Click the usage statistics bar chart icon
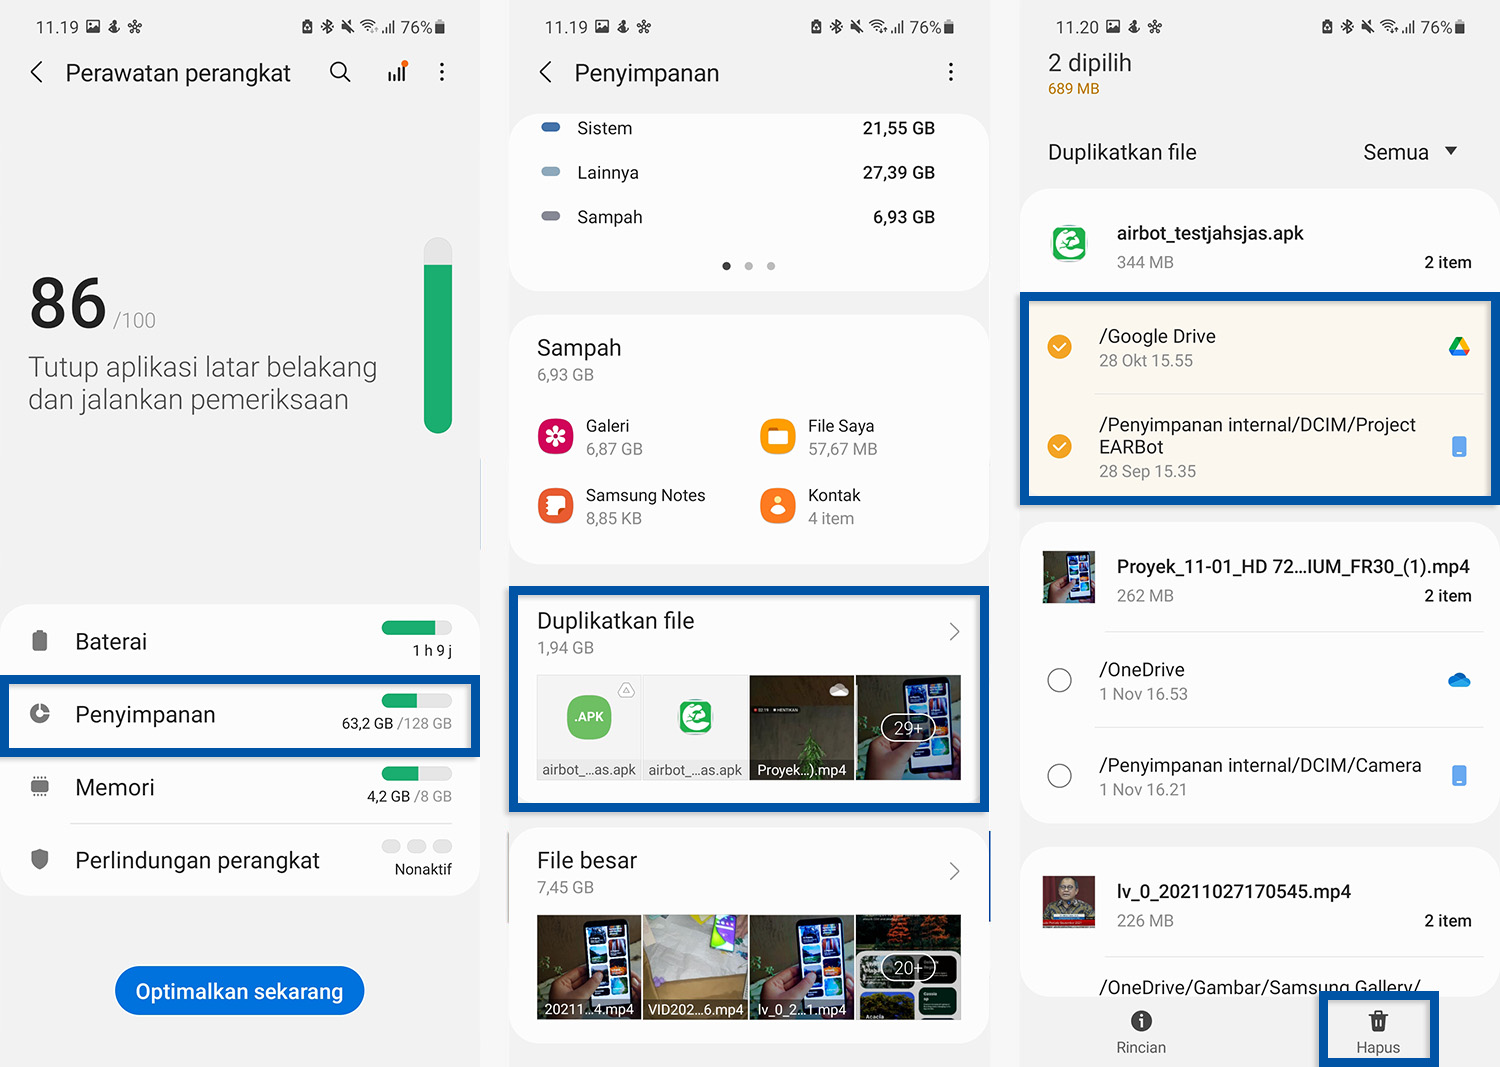 coord(396,71)
